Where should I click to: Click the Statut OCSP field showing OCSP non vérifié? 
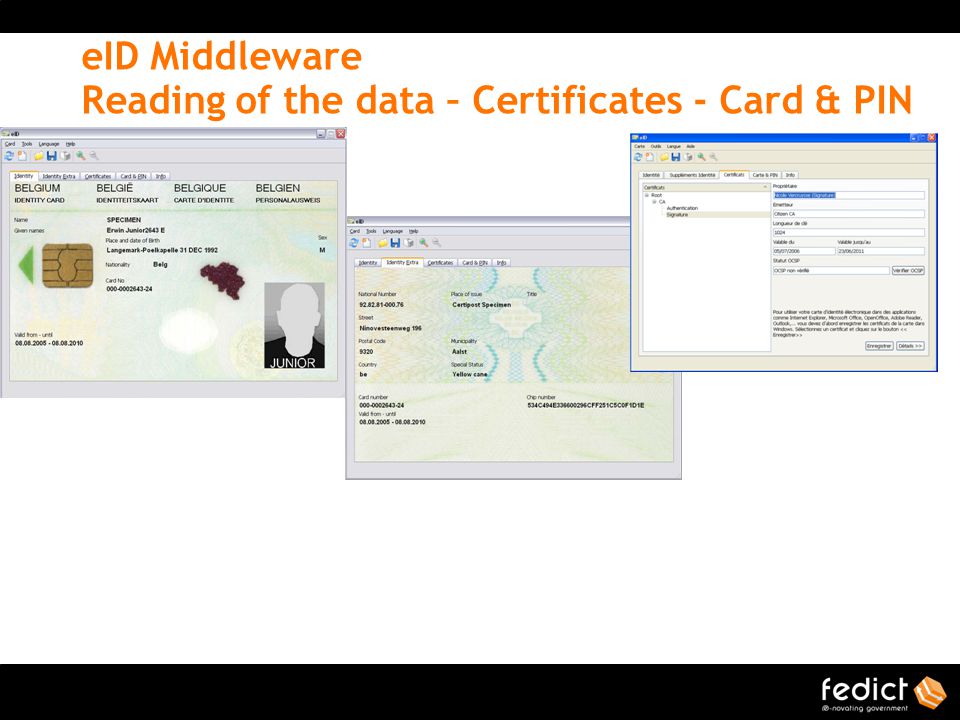point(831,271)
